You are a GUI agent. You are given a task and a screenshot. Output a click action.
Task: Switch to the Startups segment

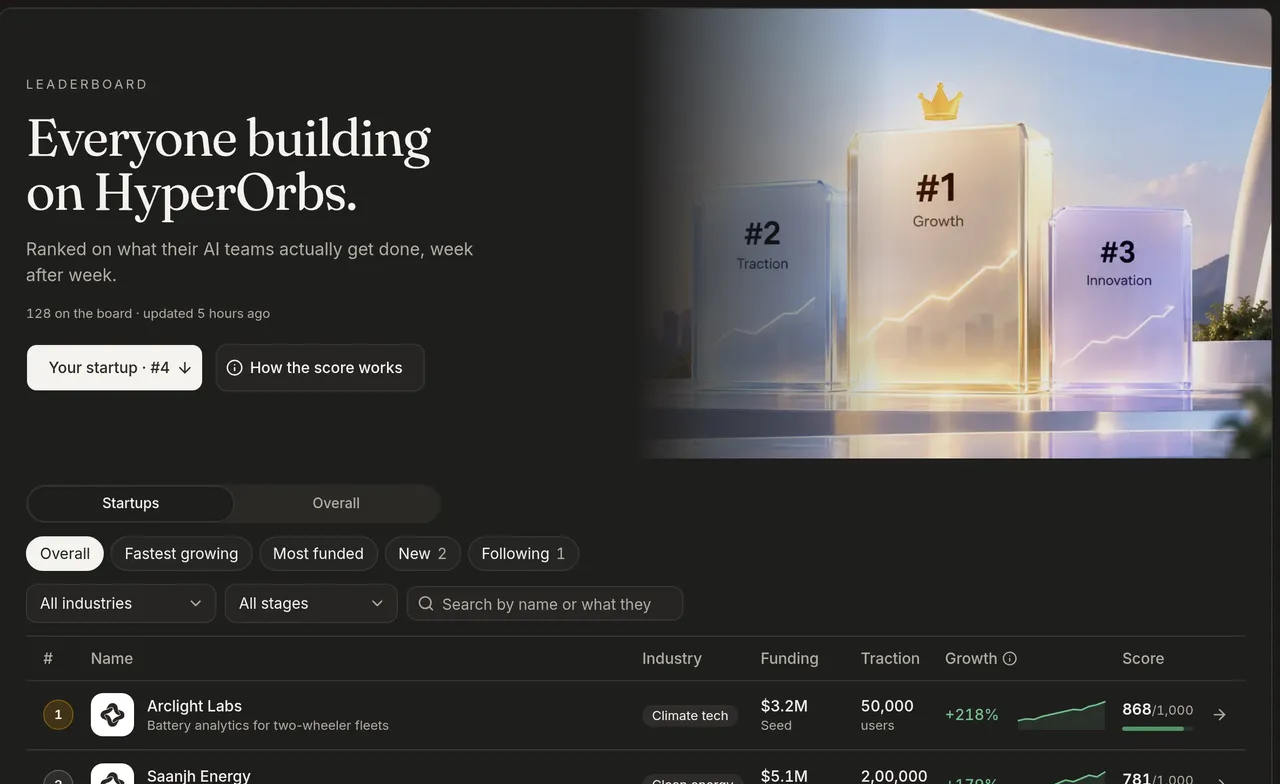click(130, 503)
